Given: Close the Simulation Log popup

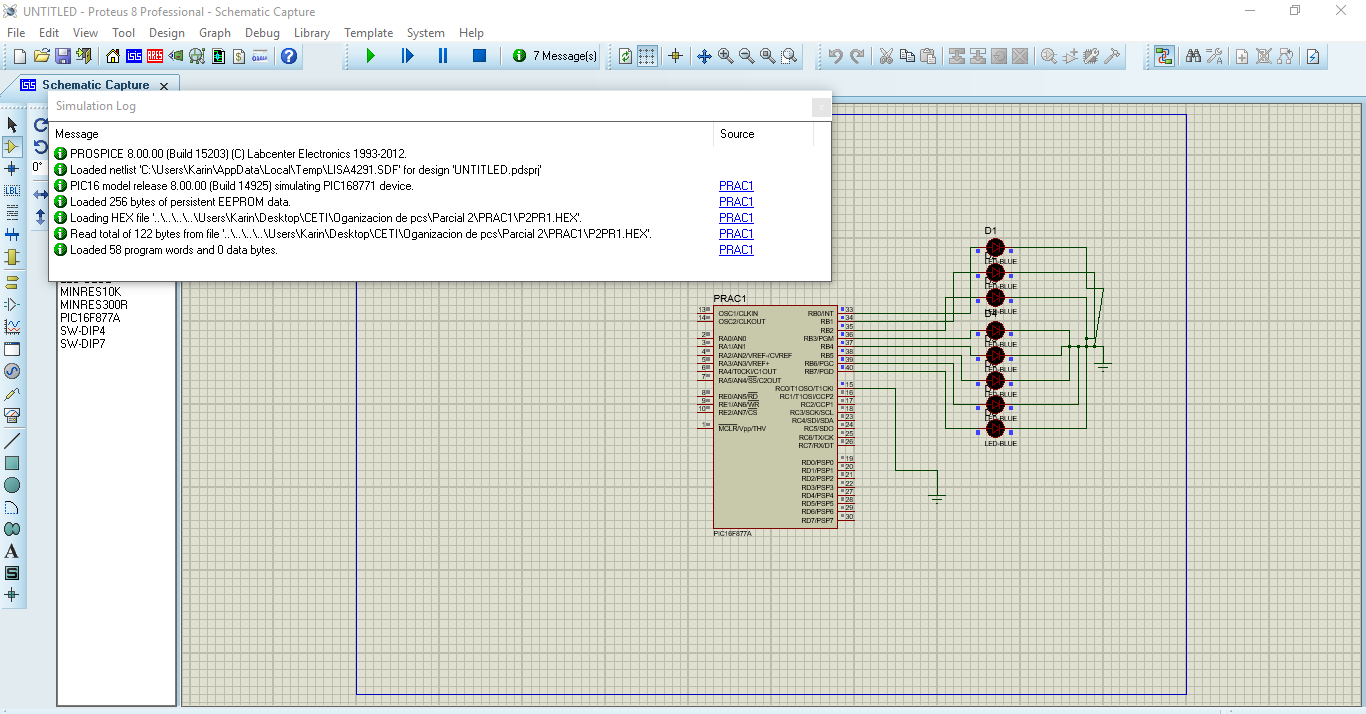Looking at the screenshot, I should tap(820, 107).
